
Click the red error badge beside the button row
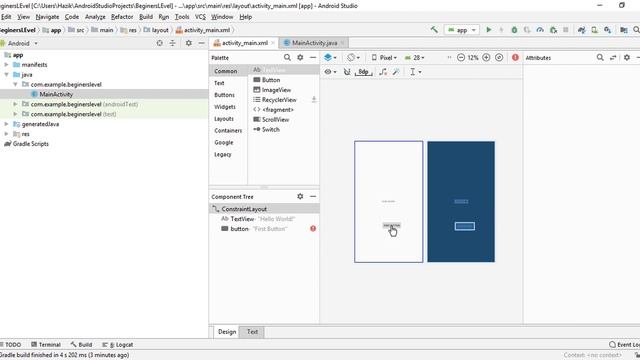(x=313, y=229)
